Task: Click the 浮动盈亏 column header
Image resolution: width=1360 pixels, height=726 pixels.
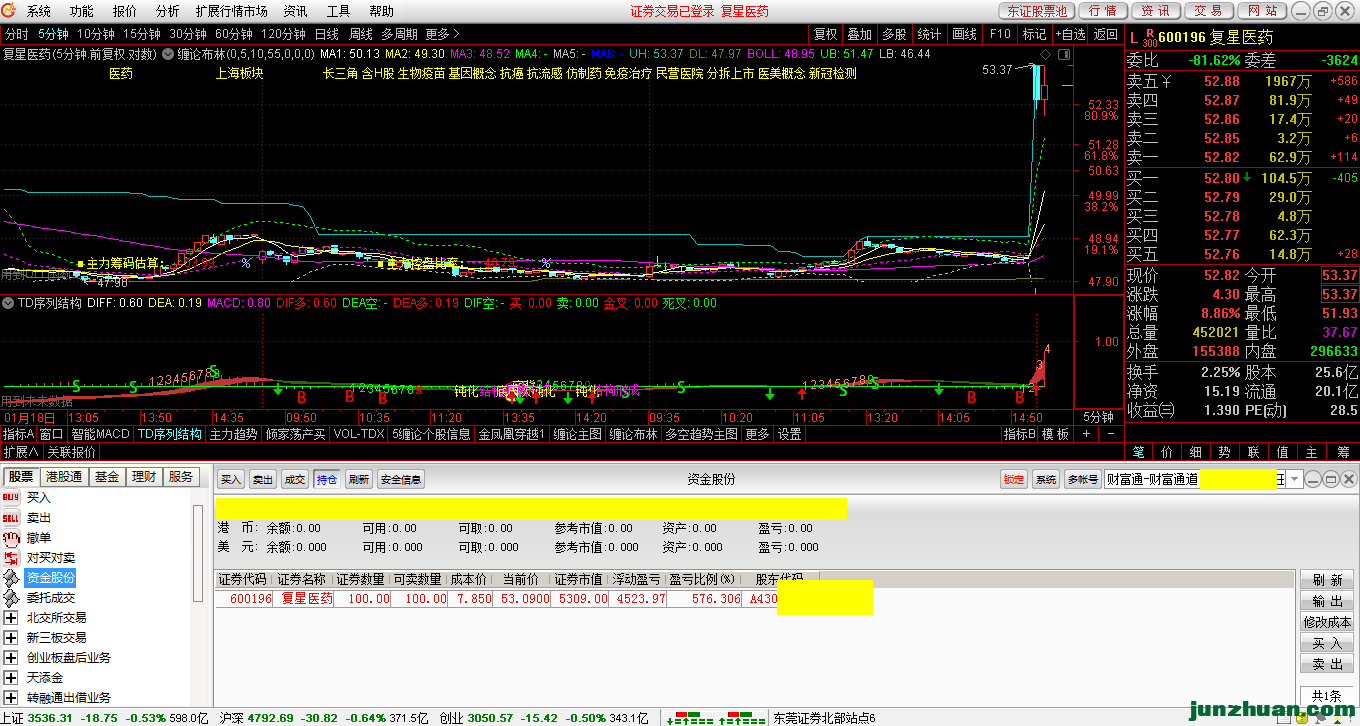Action: (x=636, y=579)
